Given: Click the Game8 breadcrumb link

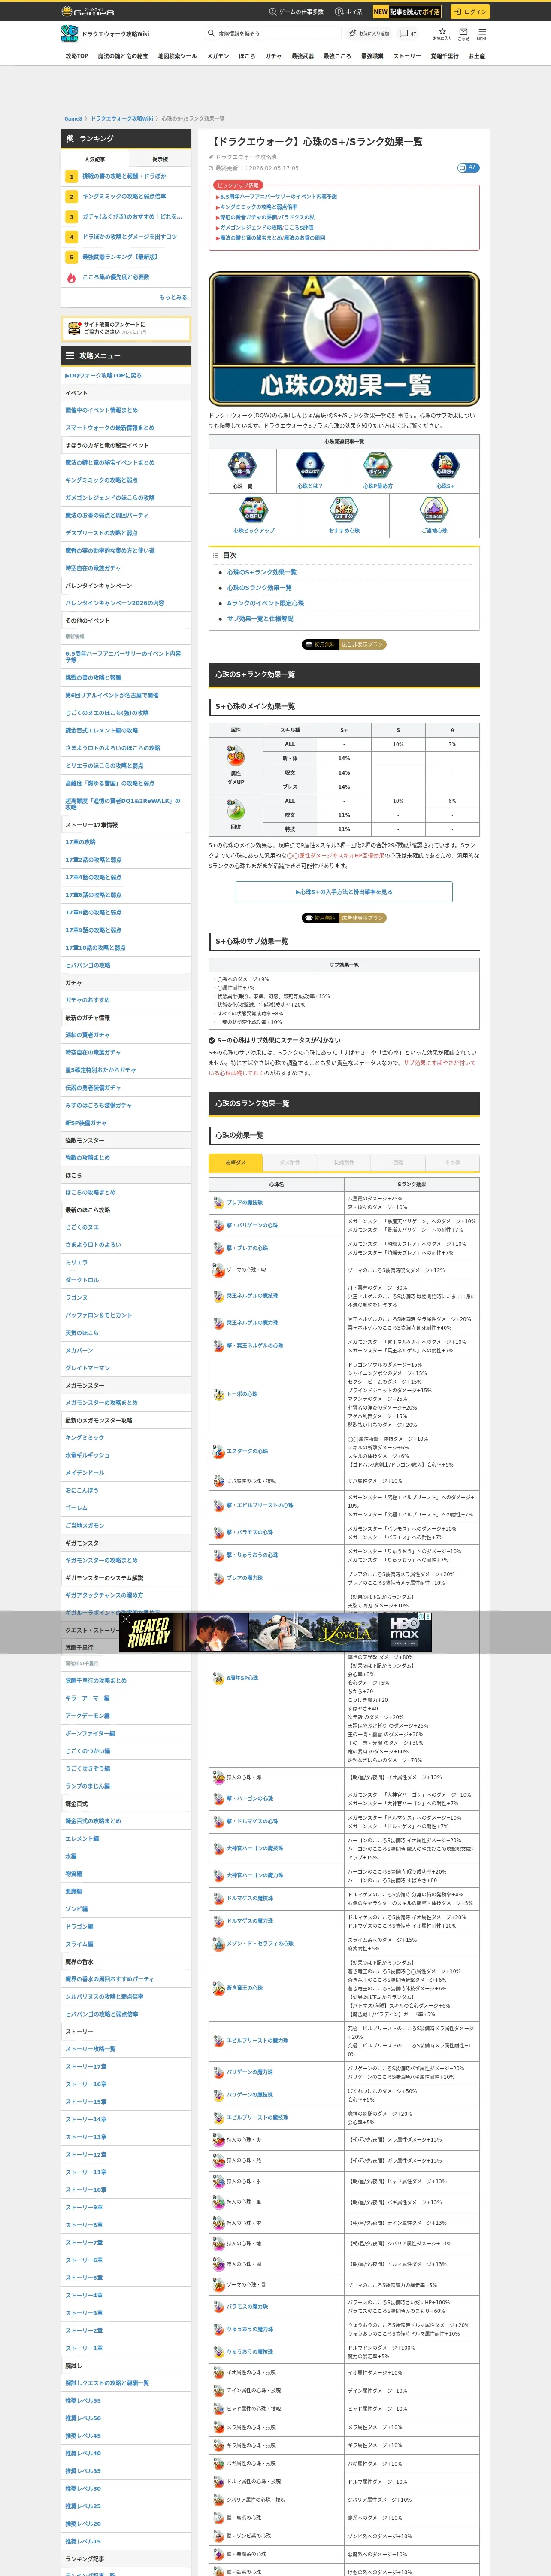Looking at the screenshot, I should (x=73, y=118).
